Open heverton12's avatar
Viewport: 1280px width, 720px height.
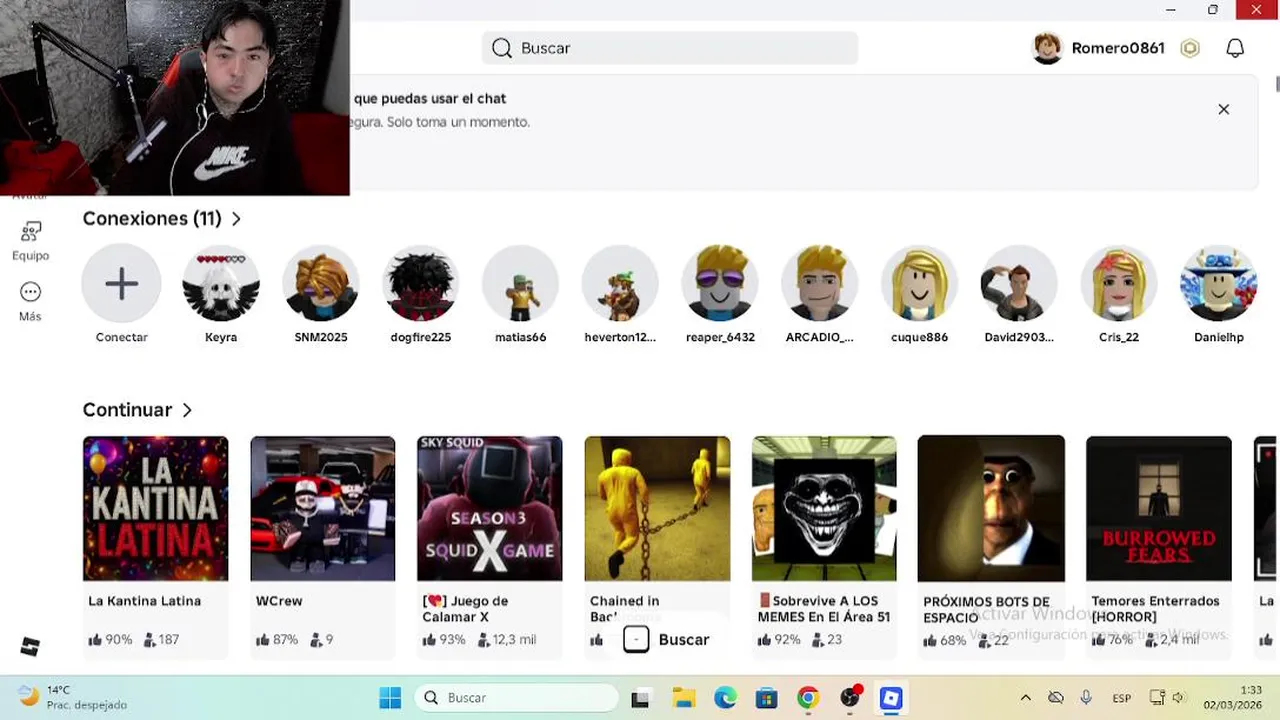point(620,284)
